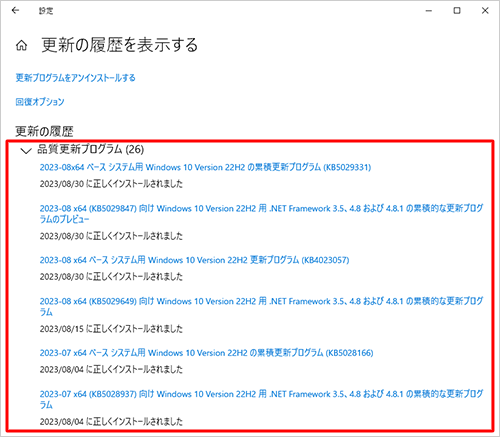The height and width of the screenshot is (437, 500).
Task: Select the 更新の履歴を表示する page title
Action: [120, 45]
